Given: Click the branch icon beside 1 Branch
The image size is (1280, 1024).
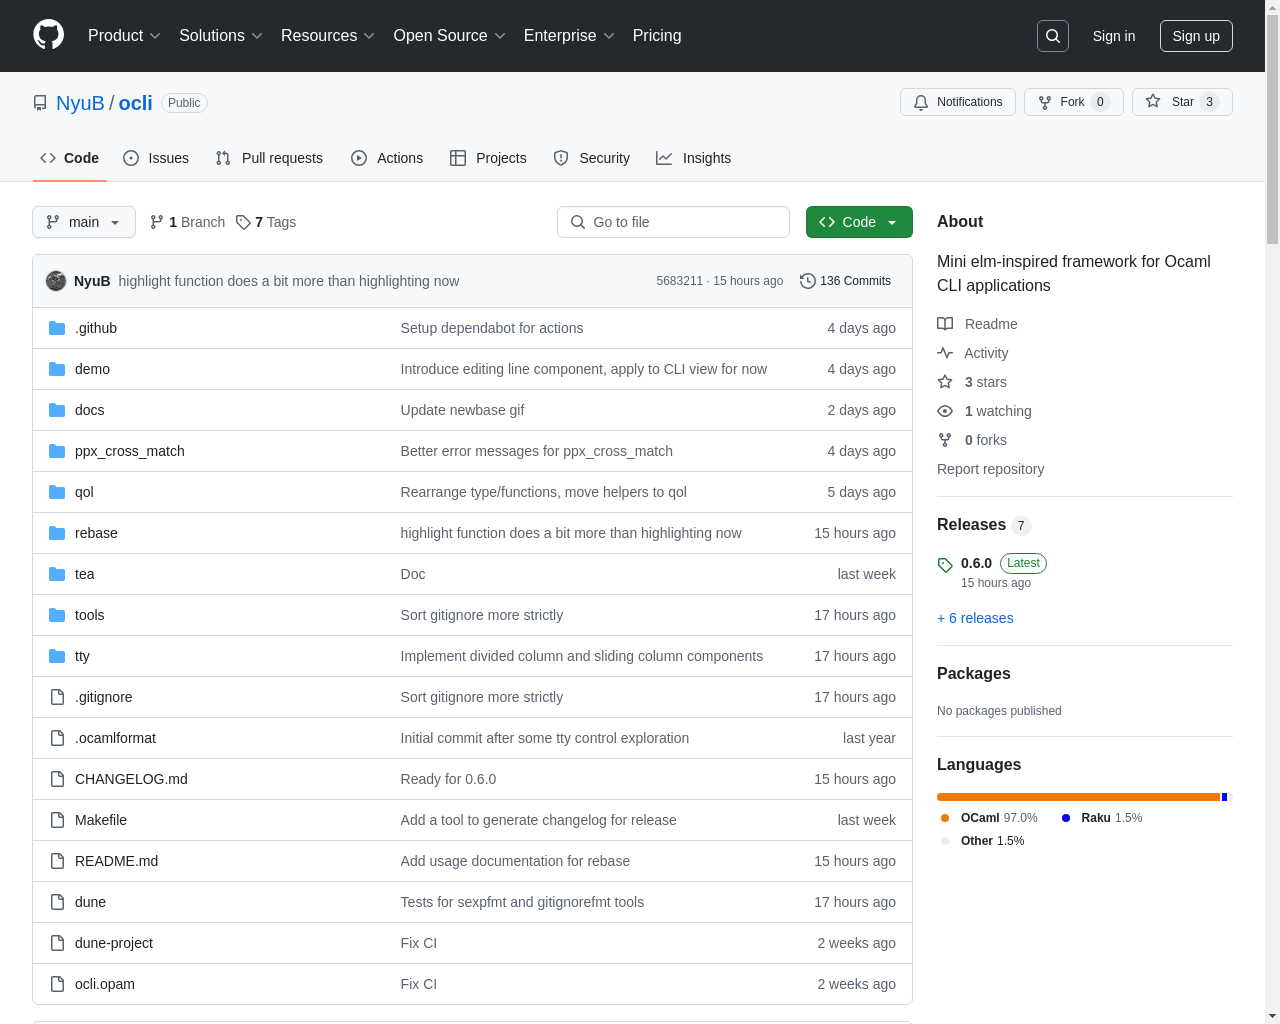Looking at the screenshot, I should pyautogui.click(x=157, y=222).
